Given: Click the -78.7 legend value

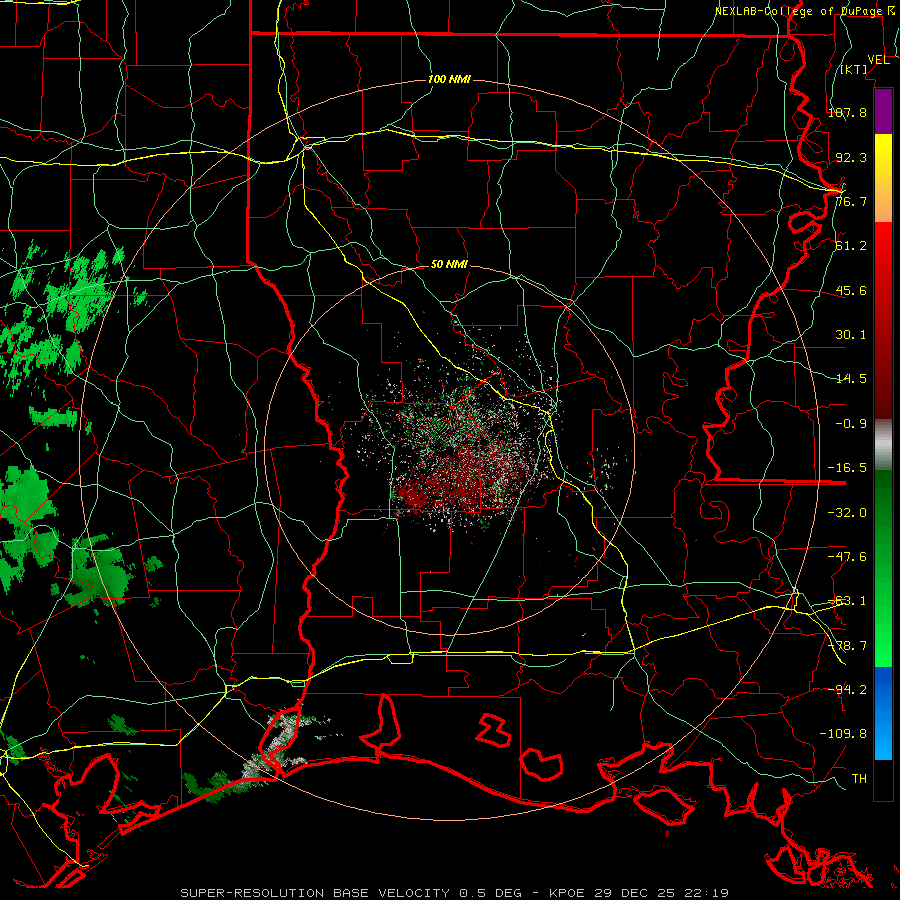Looking at the screenshot, I should click(x=847, y=646).
